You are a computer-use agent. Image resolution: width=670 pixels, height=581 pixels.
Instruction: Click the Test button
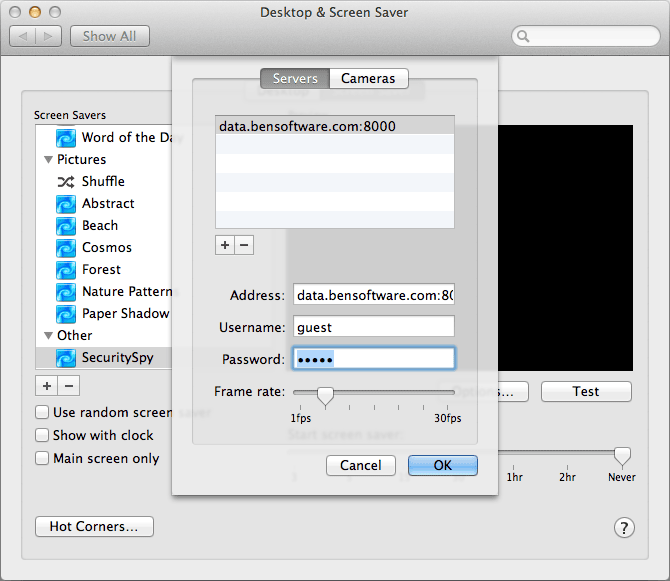point(586,391)
